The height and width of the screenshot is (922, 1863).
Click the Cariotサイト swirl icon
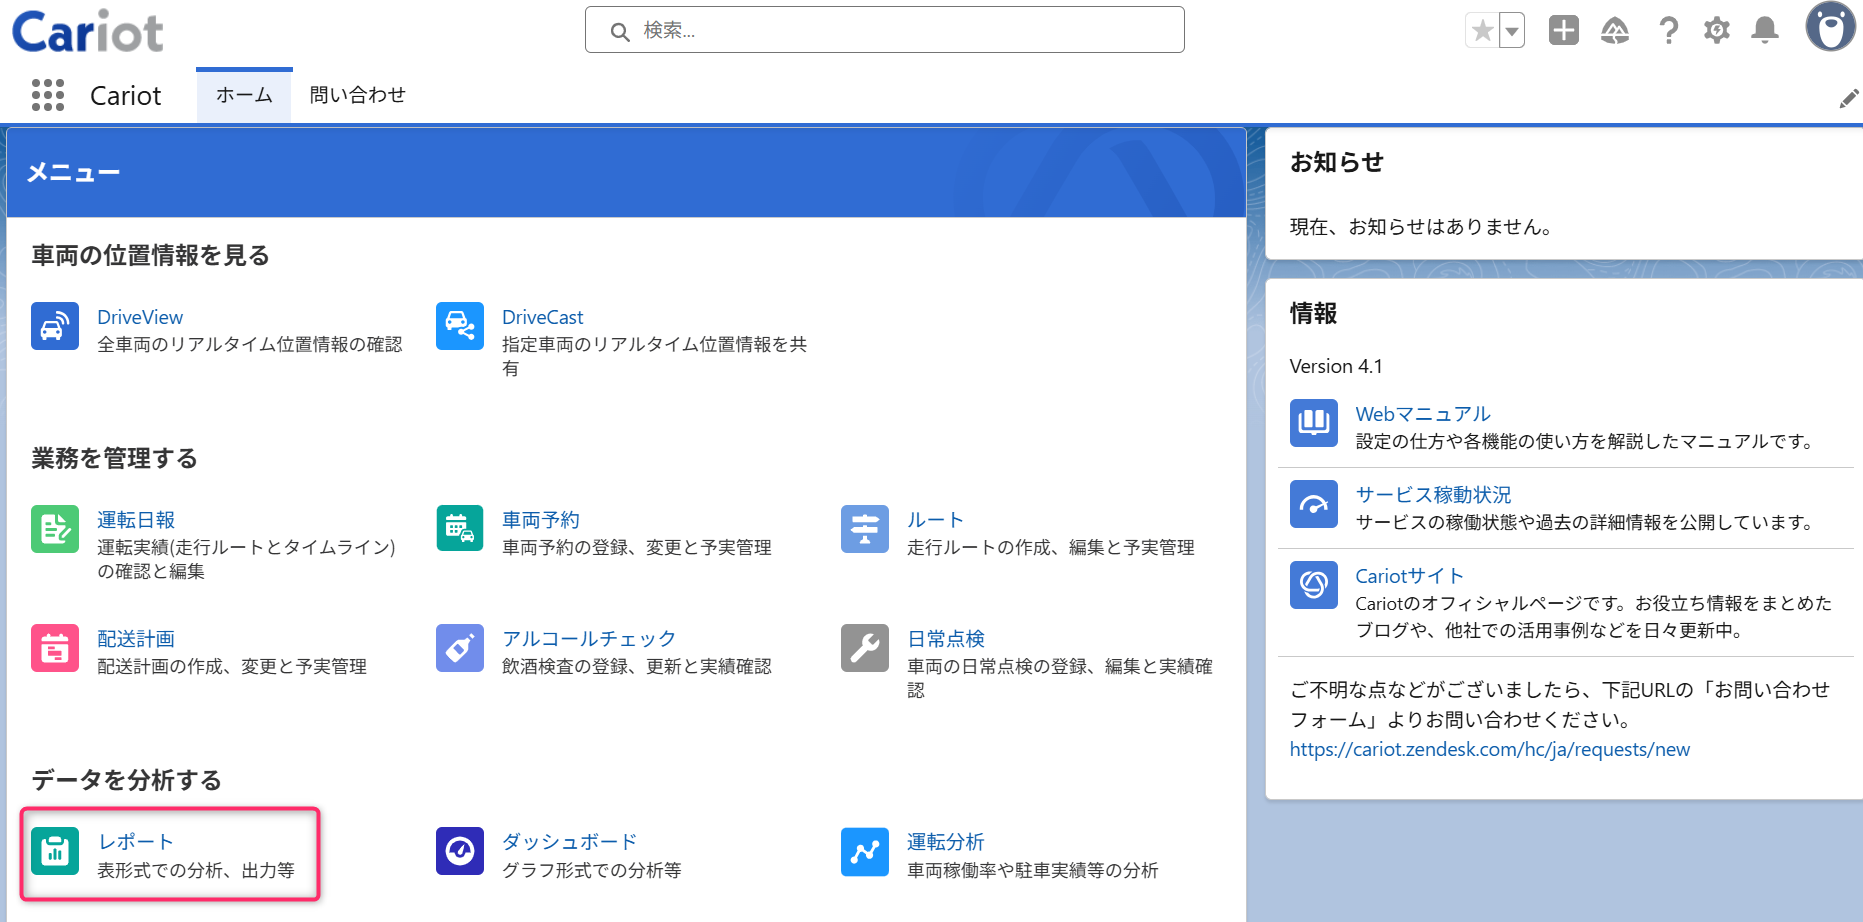(1314, 585)
